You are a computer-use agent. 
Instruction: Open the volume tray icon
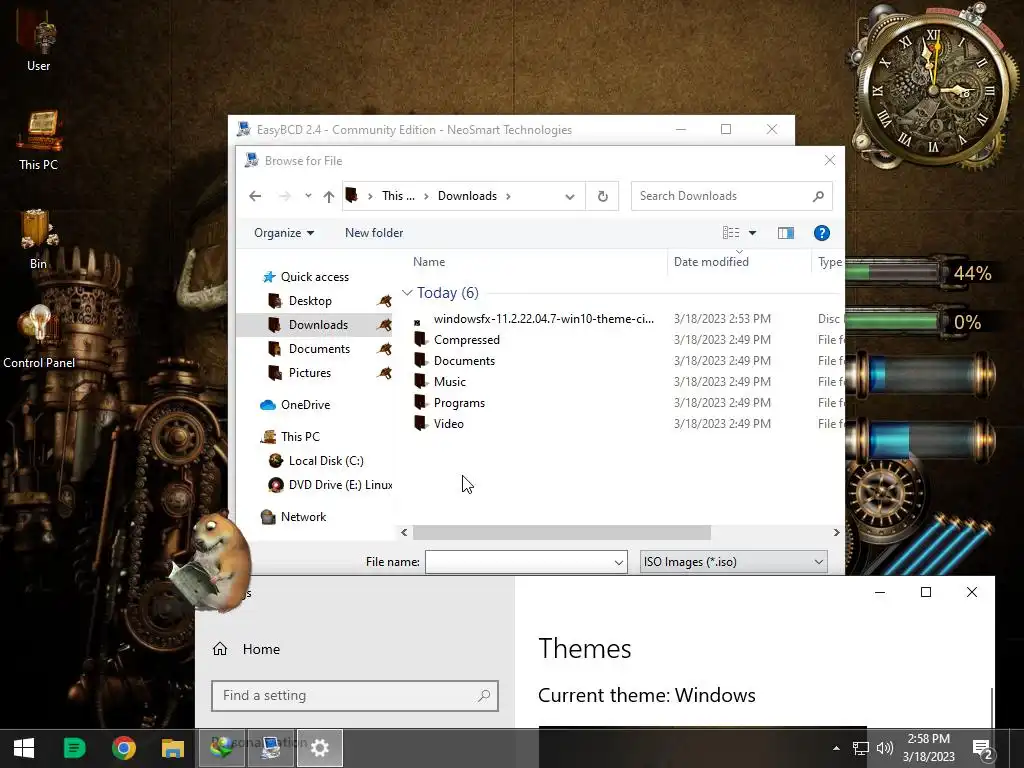coord(884,748)
